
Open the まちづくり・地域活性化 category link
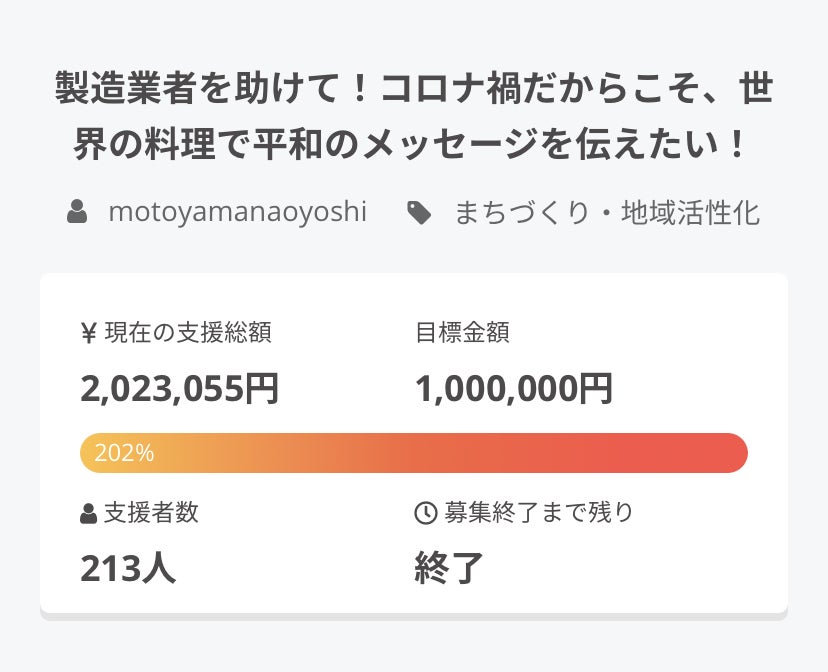tap(606, 212)
